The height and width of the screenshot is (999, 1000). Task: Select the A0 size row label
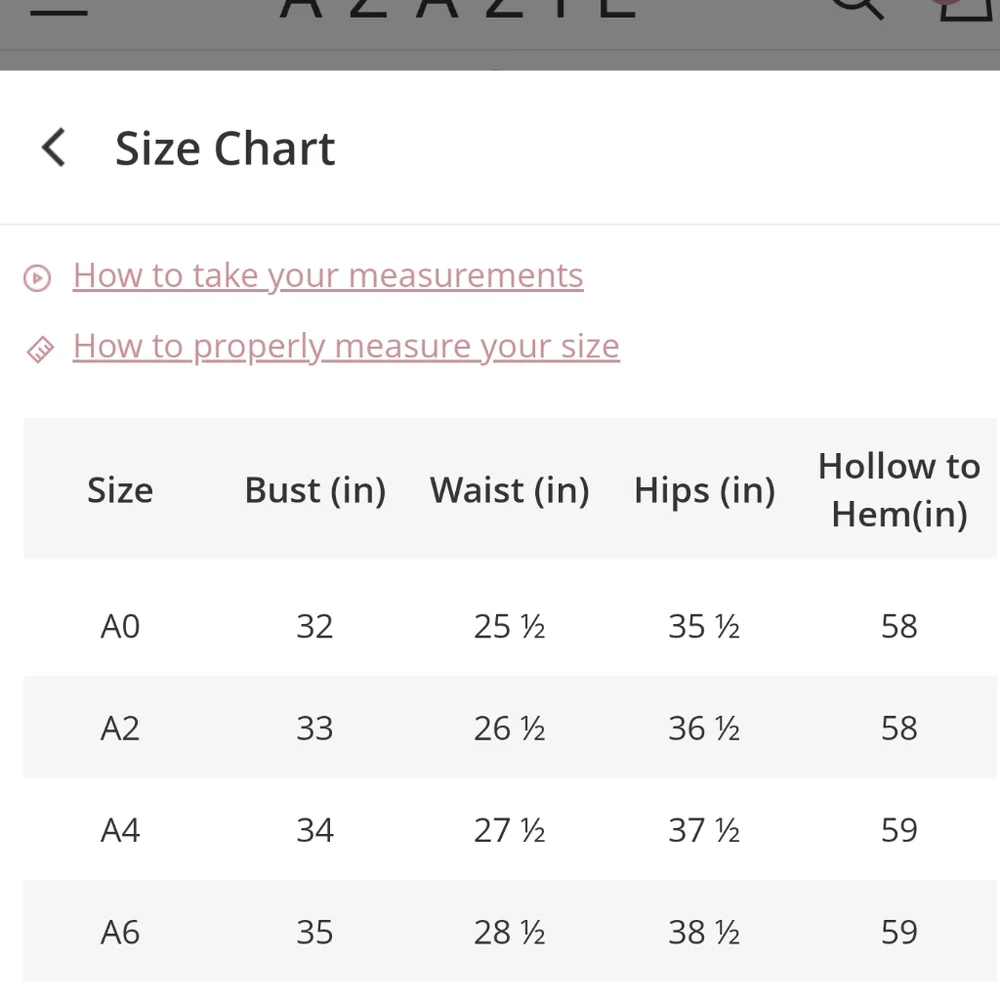click(x=120, y=626)
